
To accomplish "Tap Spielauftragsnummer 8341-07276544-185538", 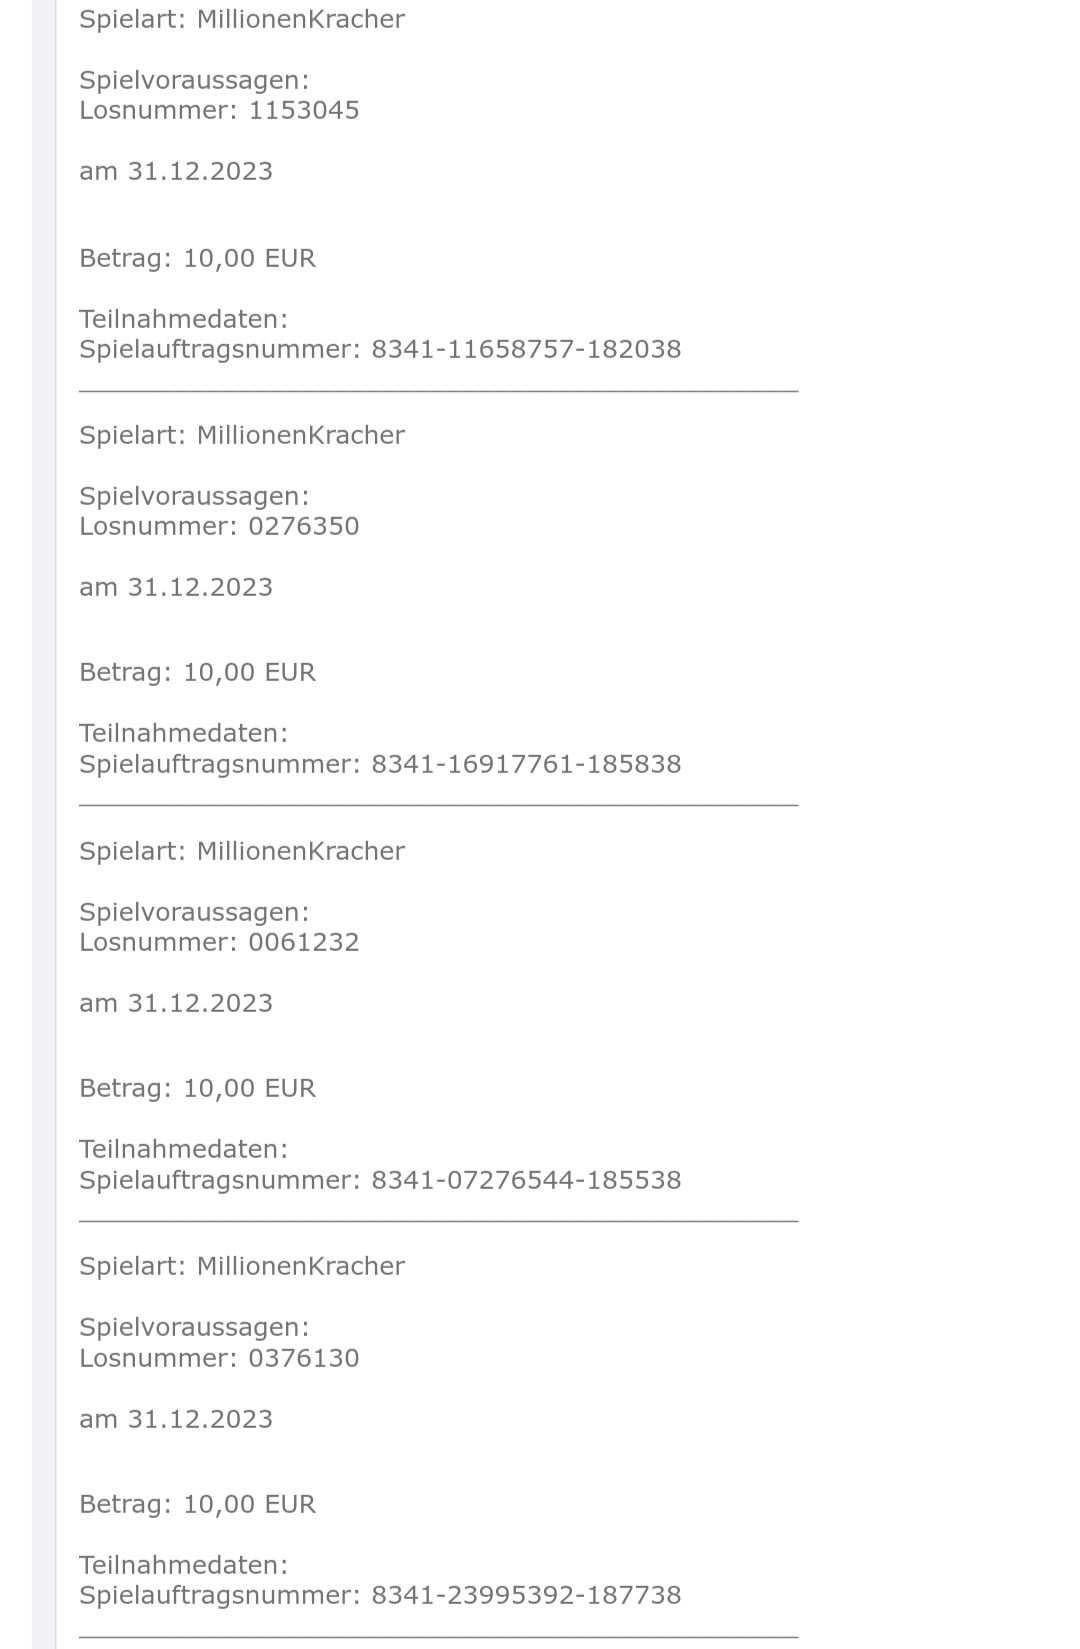I will (380, 1180).
